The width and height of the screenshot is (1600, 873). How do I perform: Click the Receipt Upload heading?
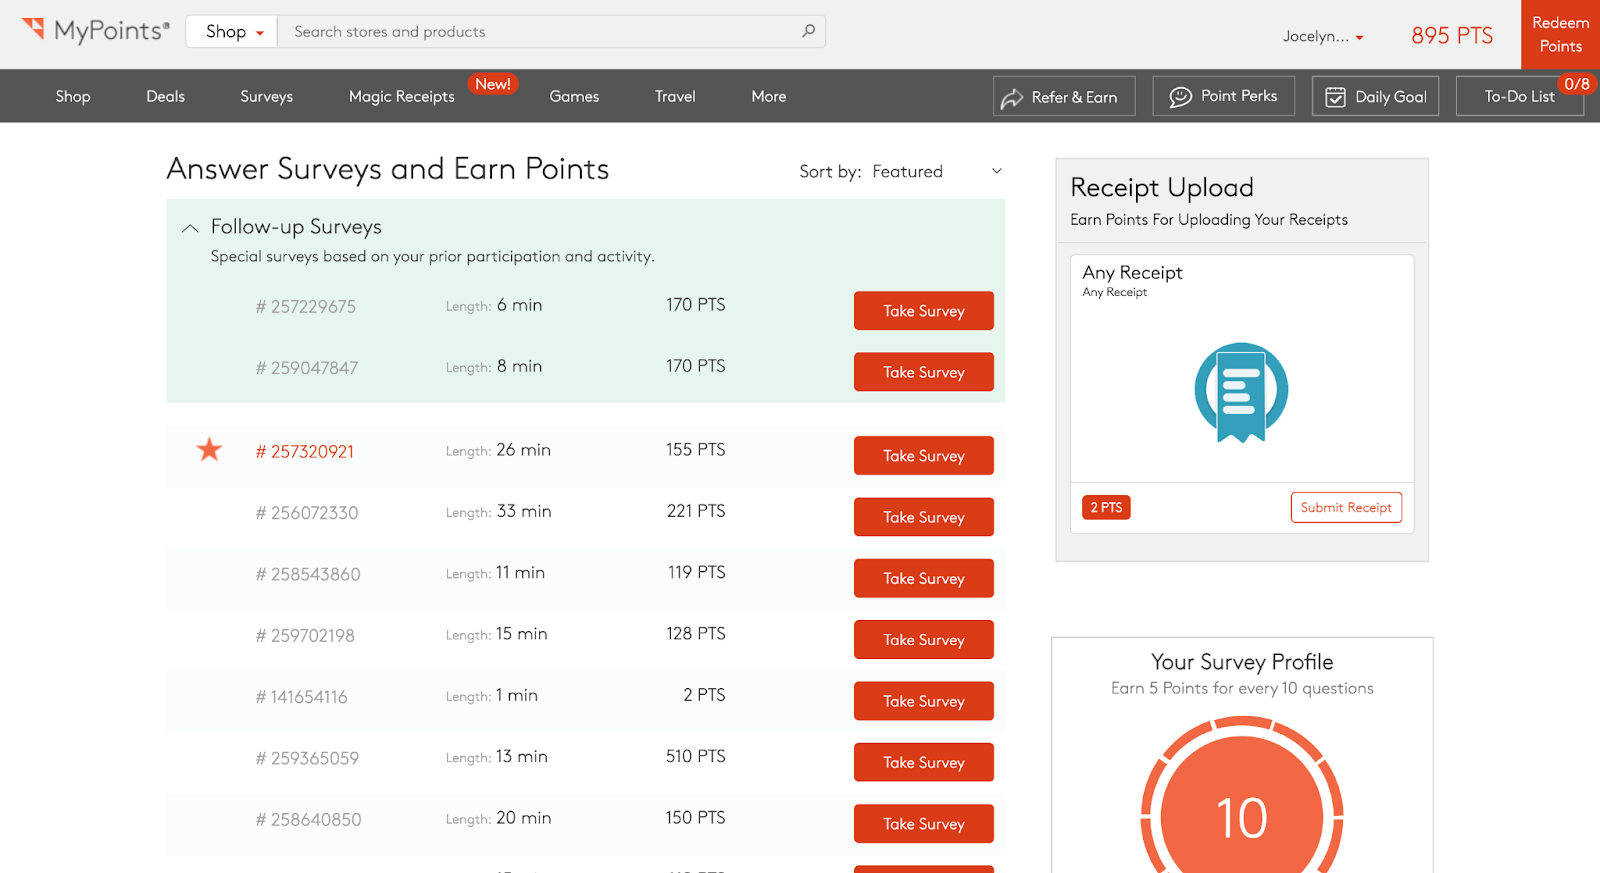[1162, 187]
